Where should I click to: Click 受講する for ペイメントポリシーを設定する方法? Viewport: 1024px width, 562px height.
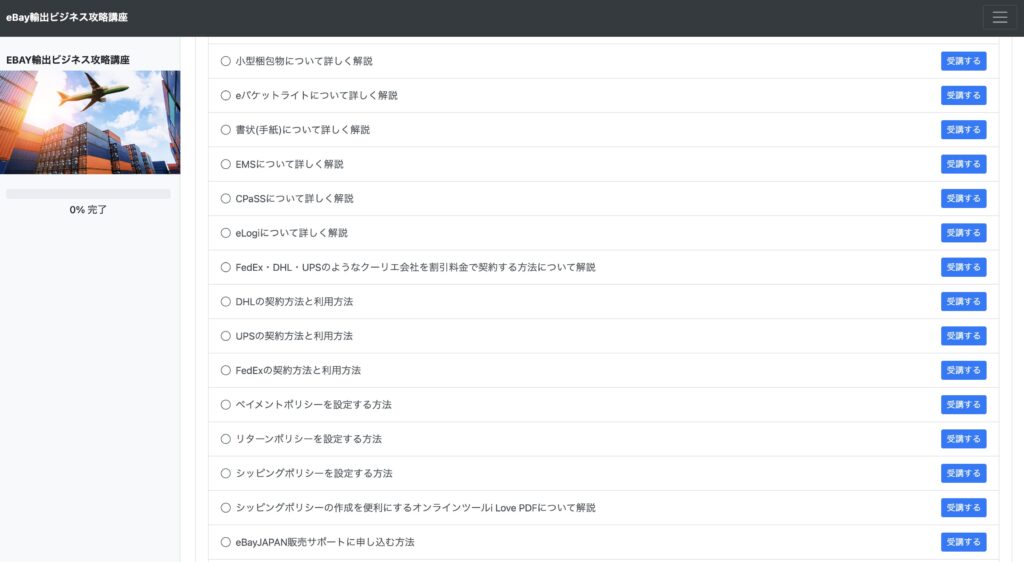click(963, 405)
